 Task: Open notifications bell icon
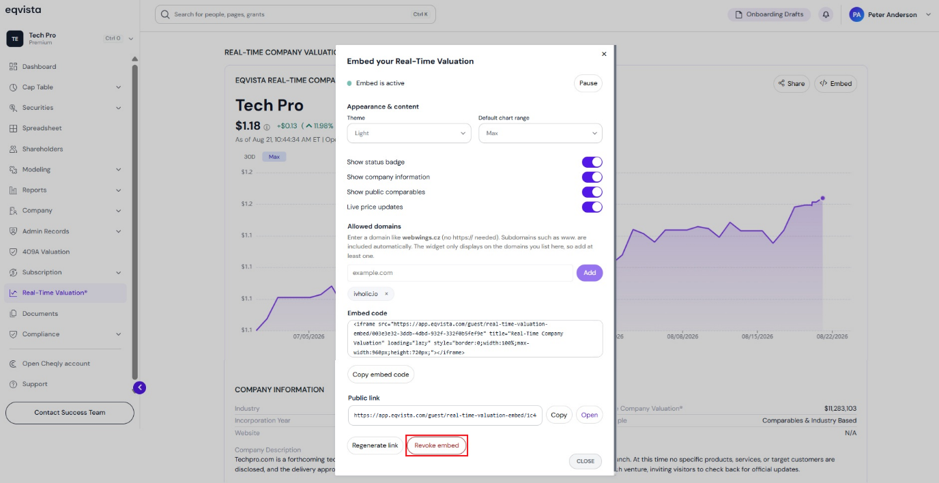[826, 14]
